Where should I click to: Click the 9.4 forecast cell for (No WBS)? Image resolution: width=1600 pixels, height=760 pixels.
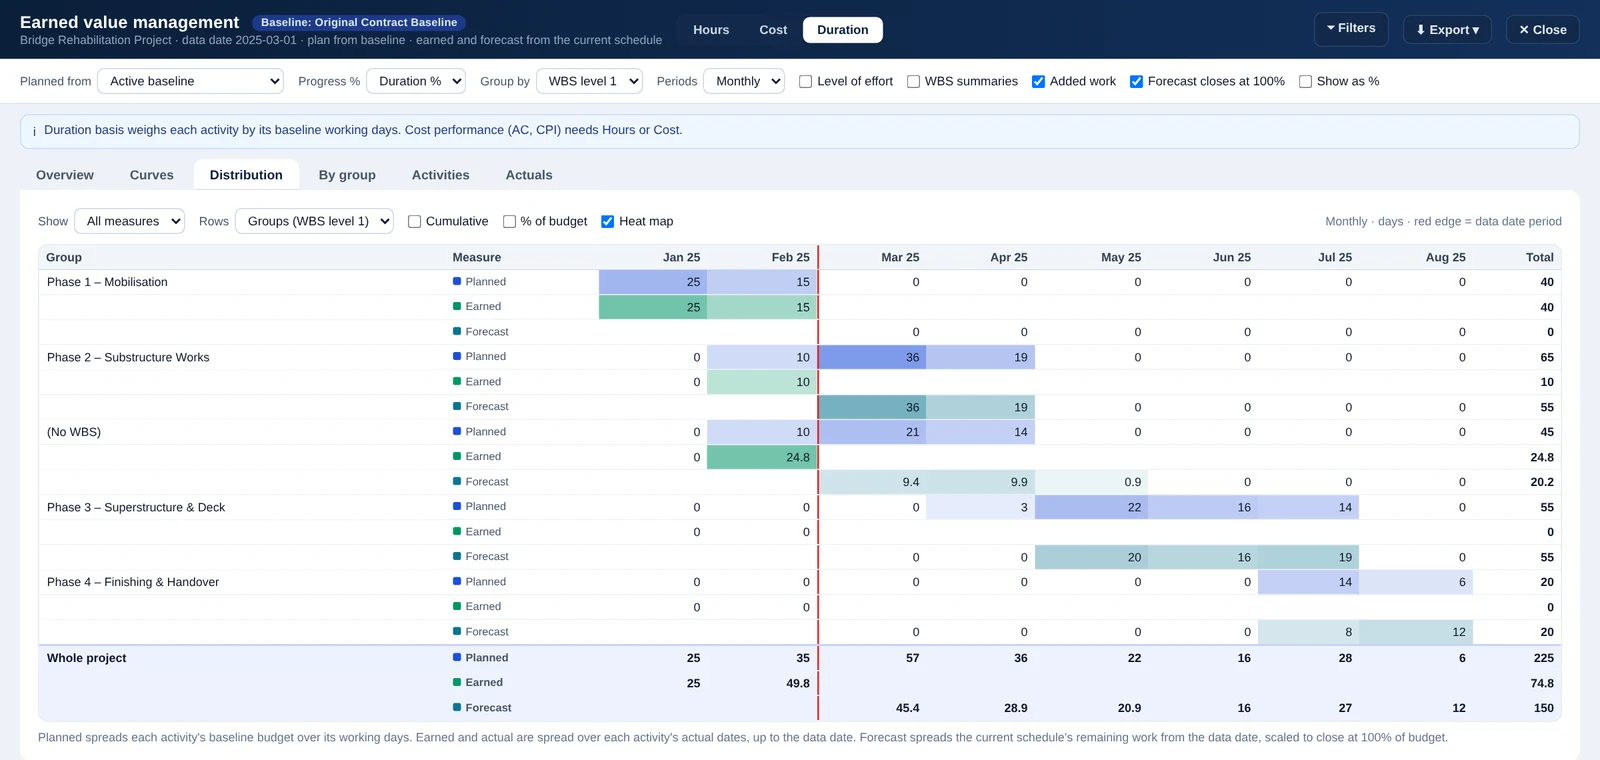pyautogui.click(x=873, y=482)
